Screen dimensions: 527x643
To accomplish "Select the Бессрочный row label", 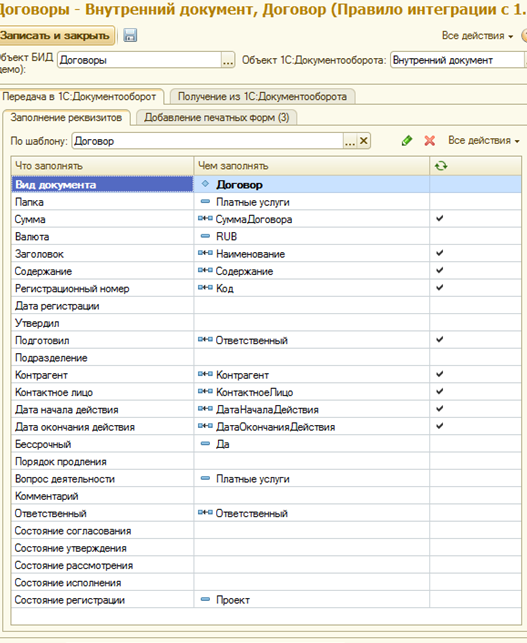I will (x=43, y=444).
